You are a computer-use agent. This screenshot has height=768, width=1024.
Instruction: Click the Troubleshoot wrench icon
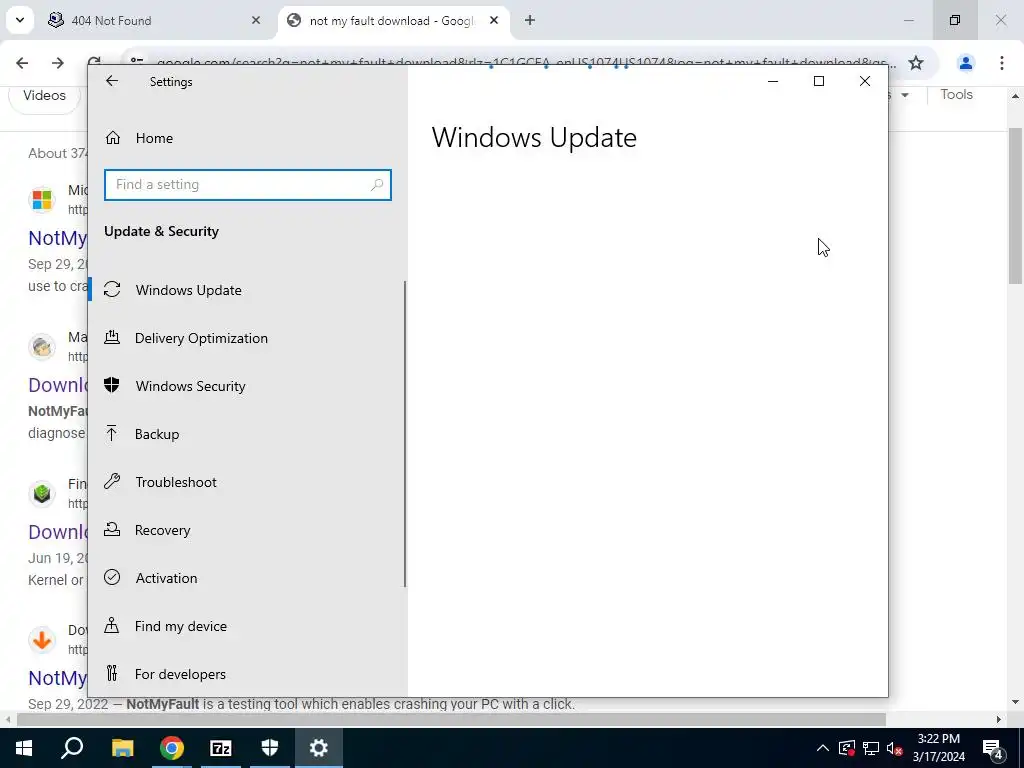click(112, 481)
